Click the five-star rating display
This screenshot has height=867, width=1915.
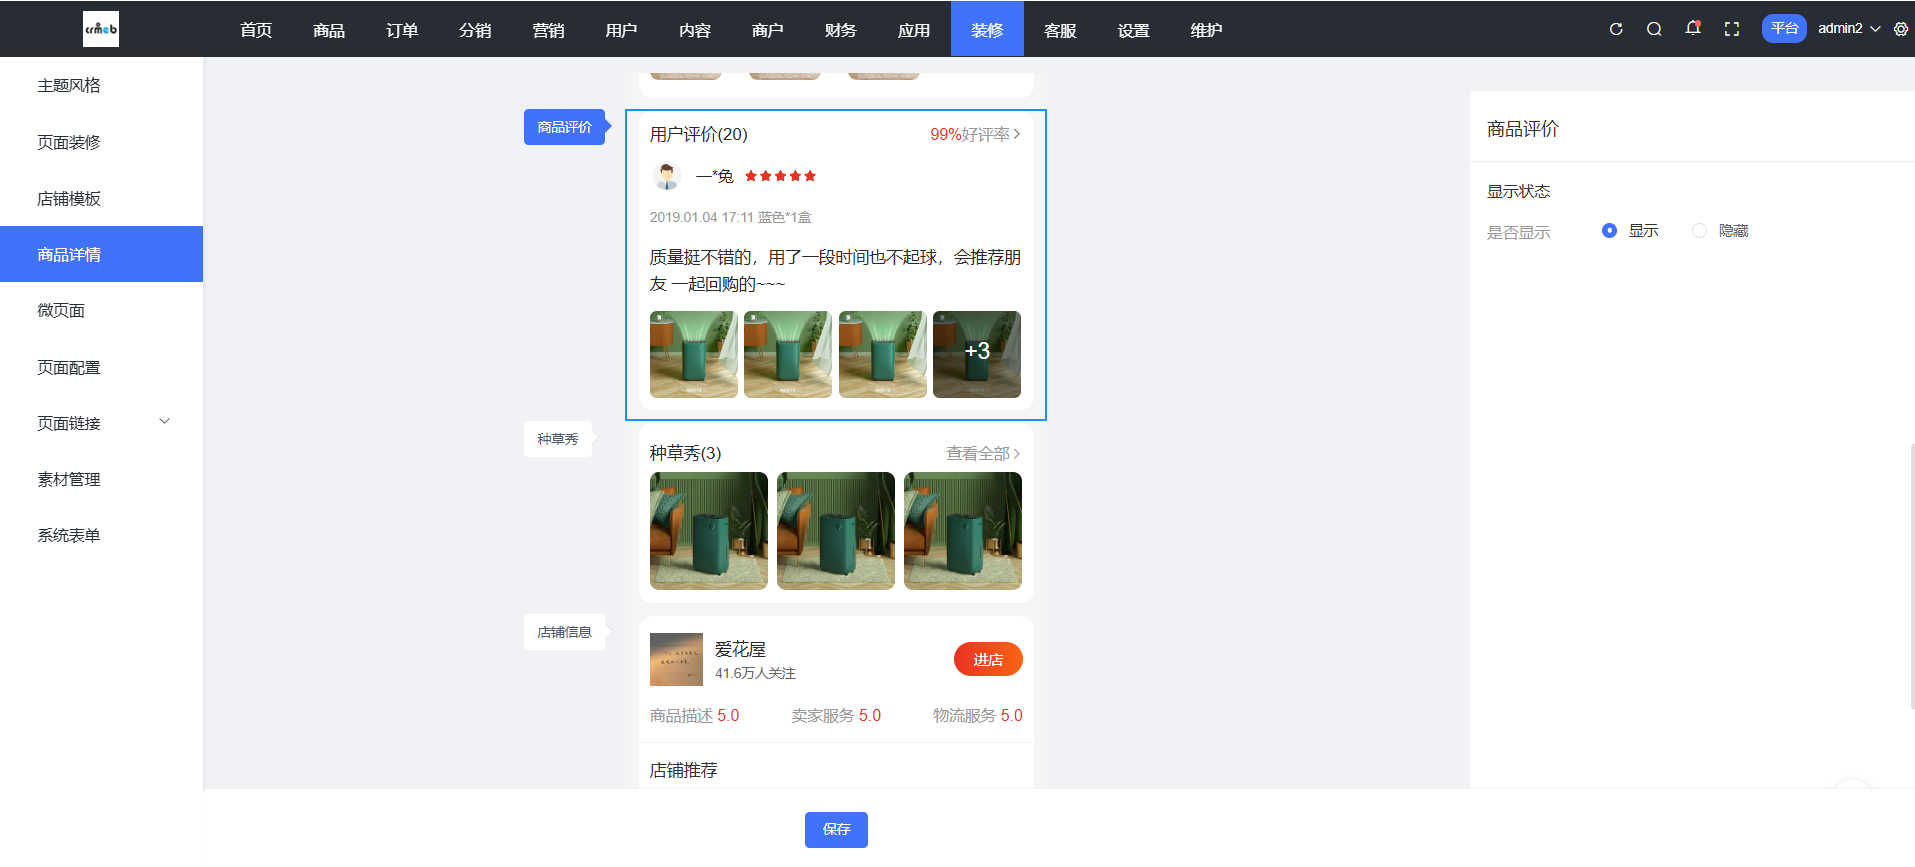click(780, 176)
